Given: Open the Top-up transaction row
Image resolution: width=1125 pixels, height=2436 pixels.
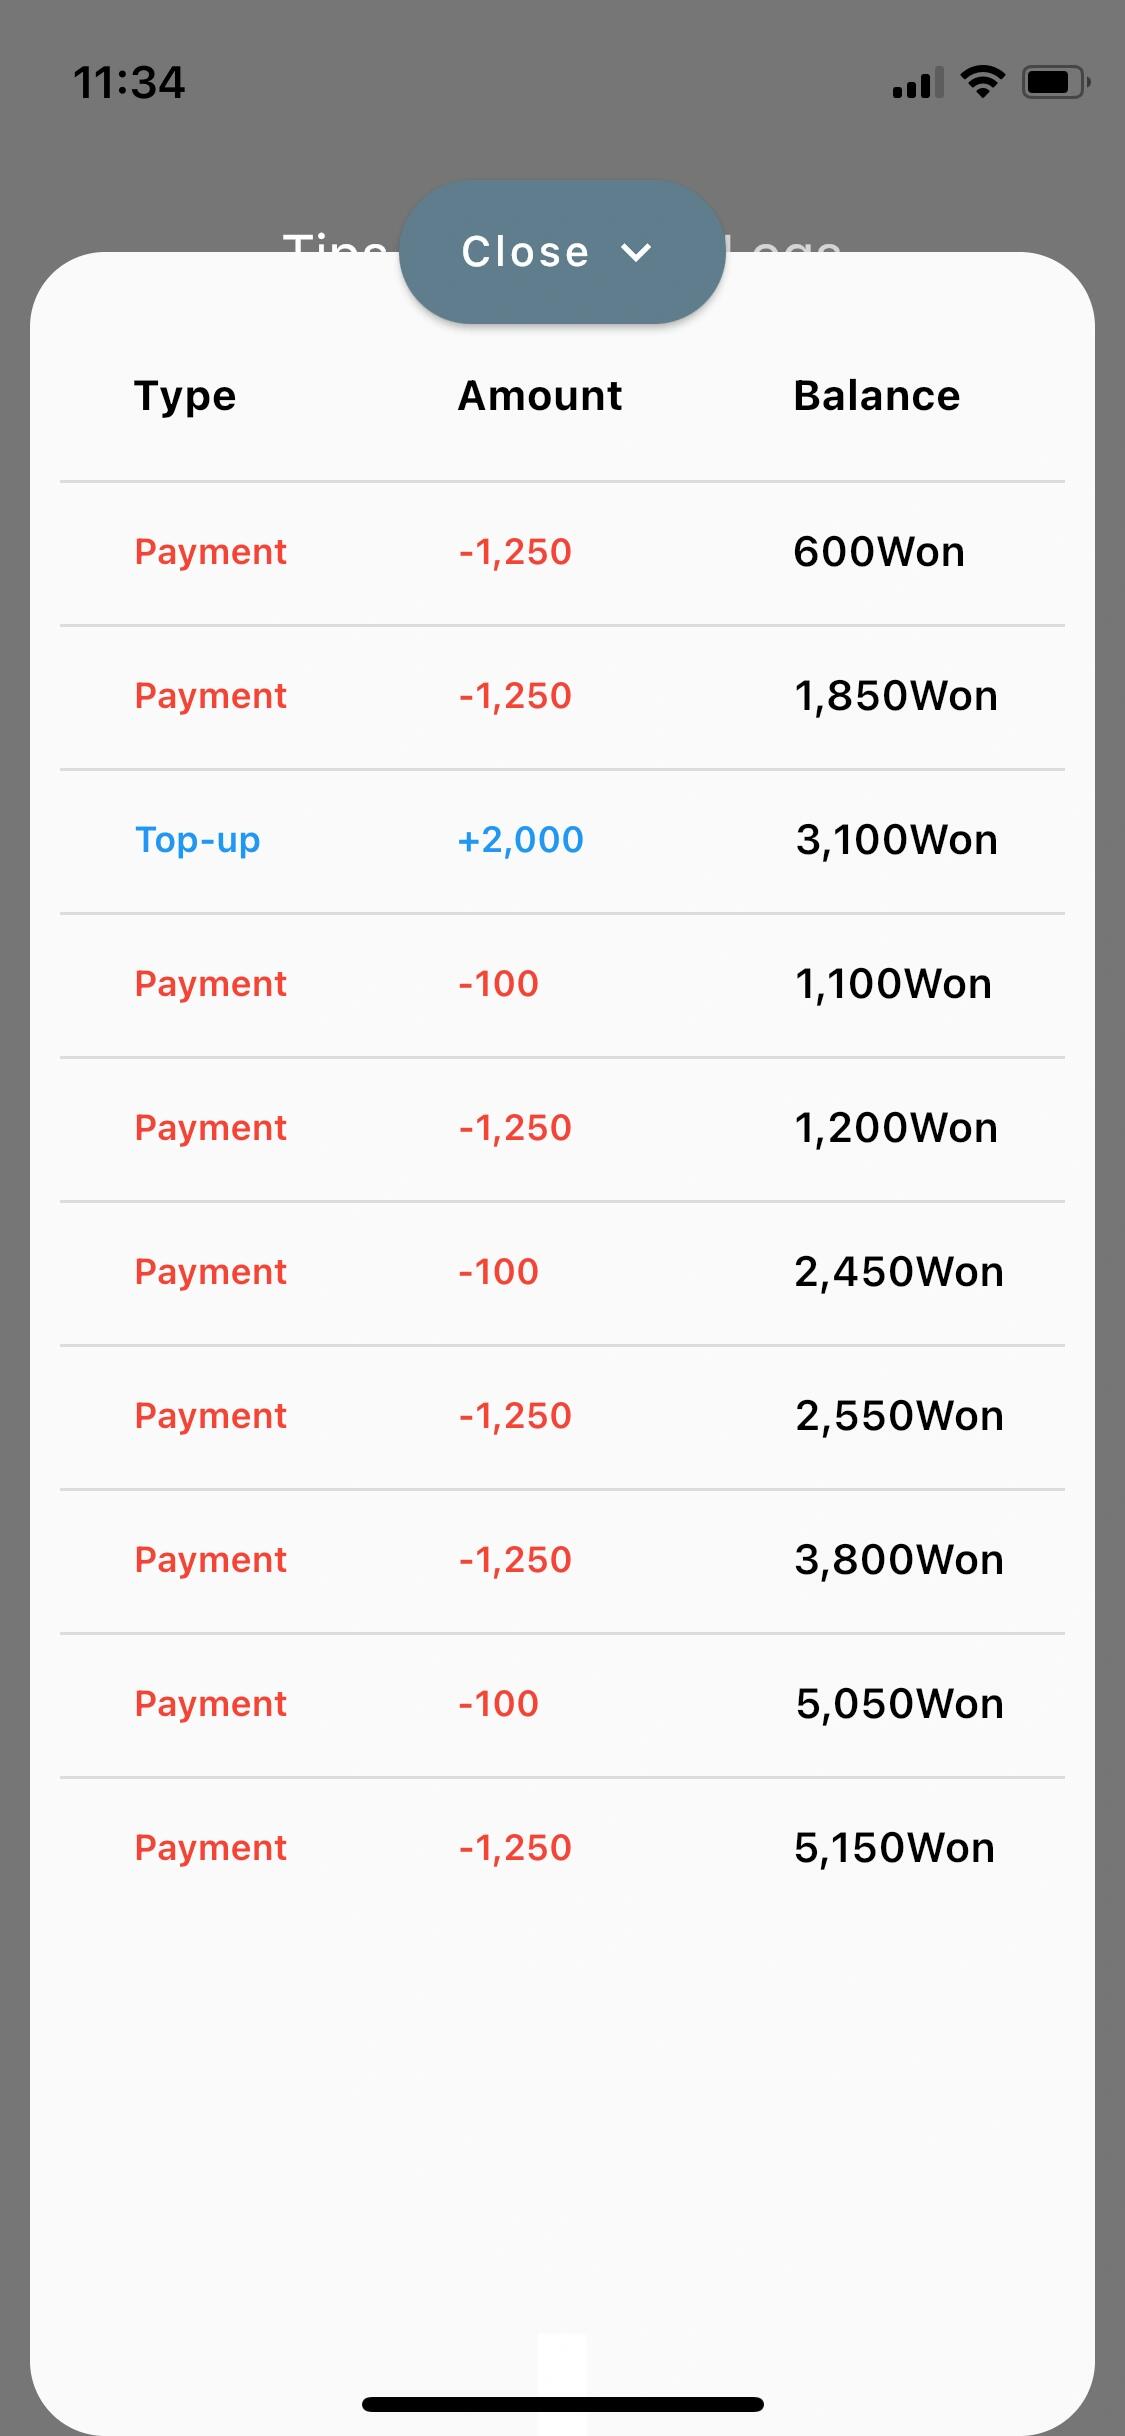Looking at the screenshot, I should click(x=562, y=841).
